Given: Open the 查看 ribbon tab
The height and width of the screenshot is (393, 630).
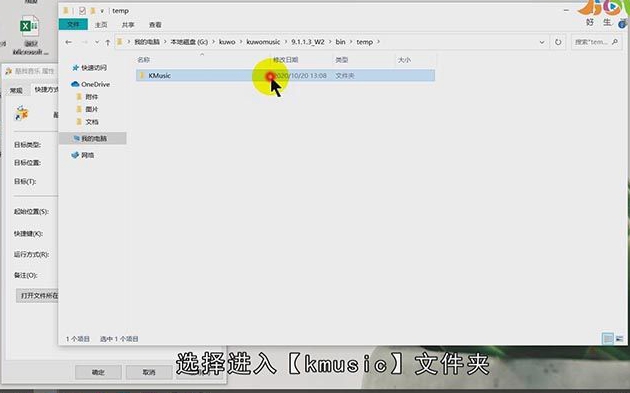Looking at the screenshot, I should pyautogui.click(x=155, y=25).
